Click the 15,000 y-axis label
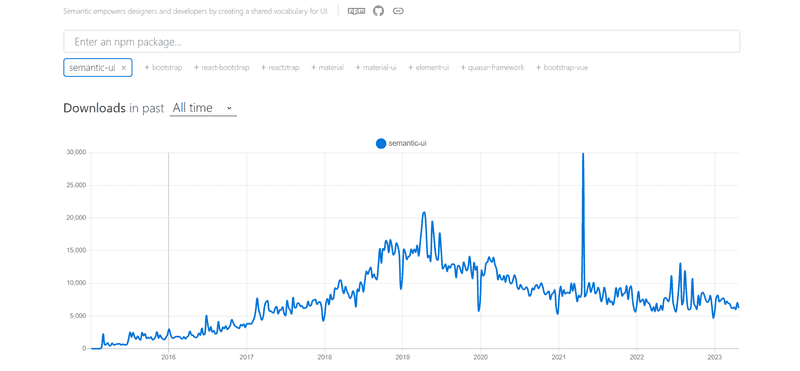800x371 pixels. pos(77,251)
